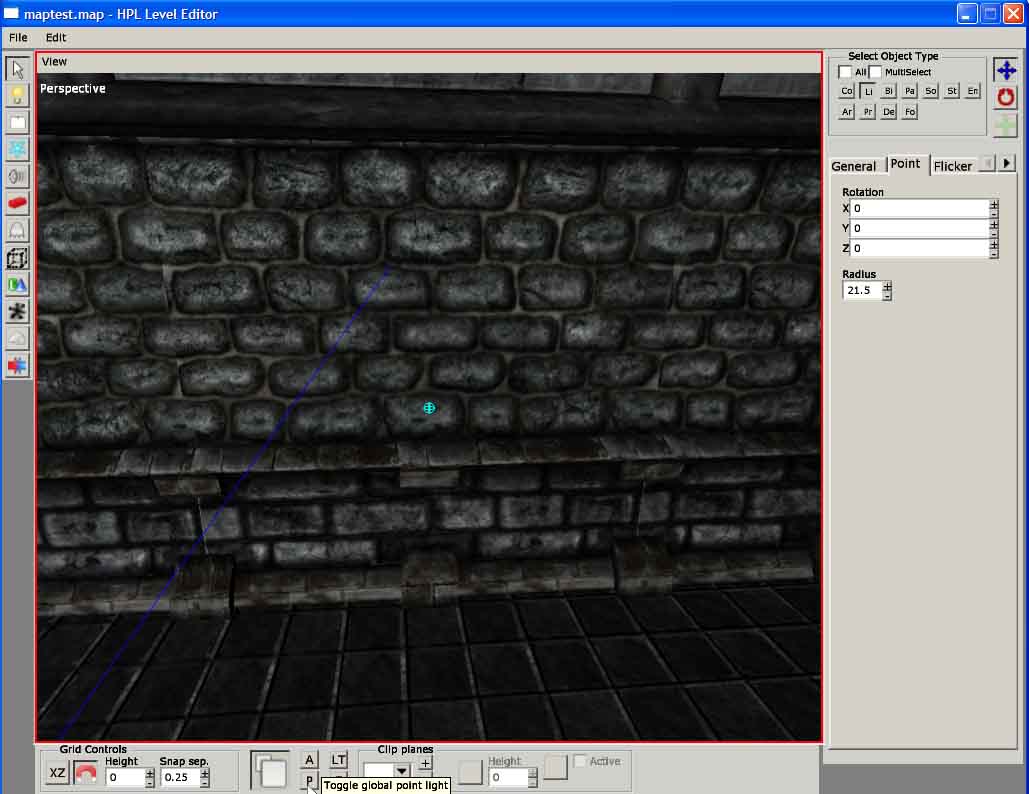Activate the red rotate tool

click(x=1005, y=97)
